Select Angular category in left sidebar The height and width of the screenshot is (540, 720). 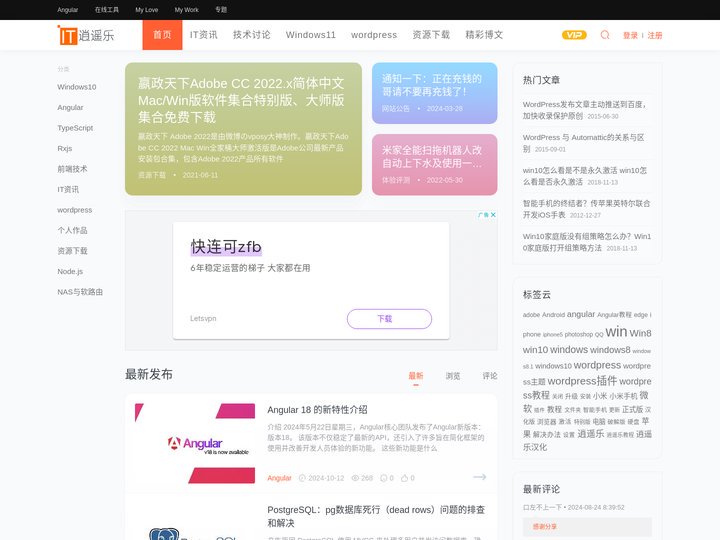(70, 107)
